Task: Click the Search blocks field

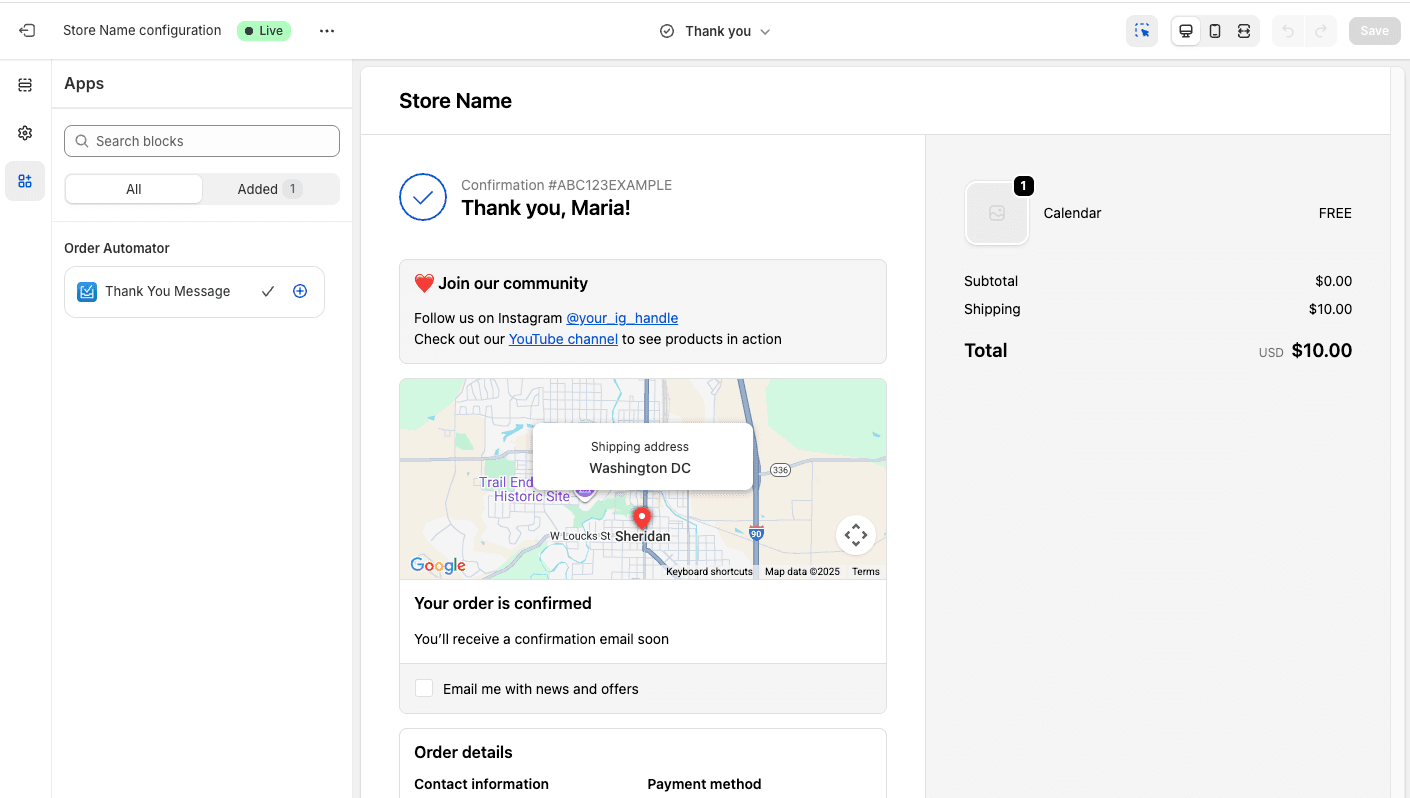Action: pos(202,141)
